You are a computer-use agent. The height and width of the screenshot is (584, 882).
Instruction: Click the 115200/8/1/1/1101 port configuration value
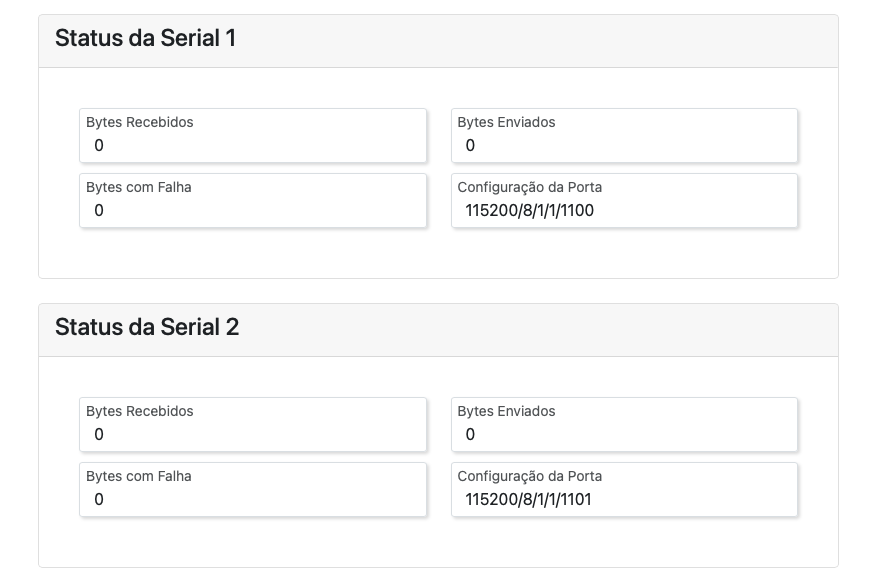click(x=529, y=500)
